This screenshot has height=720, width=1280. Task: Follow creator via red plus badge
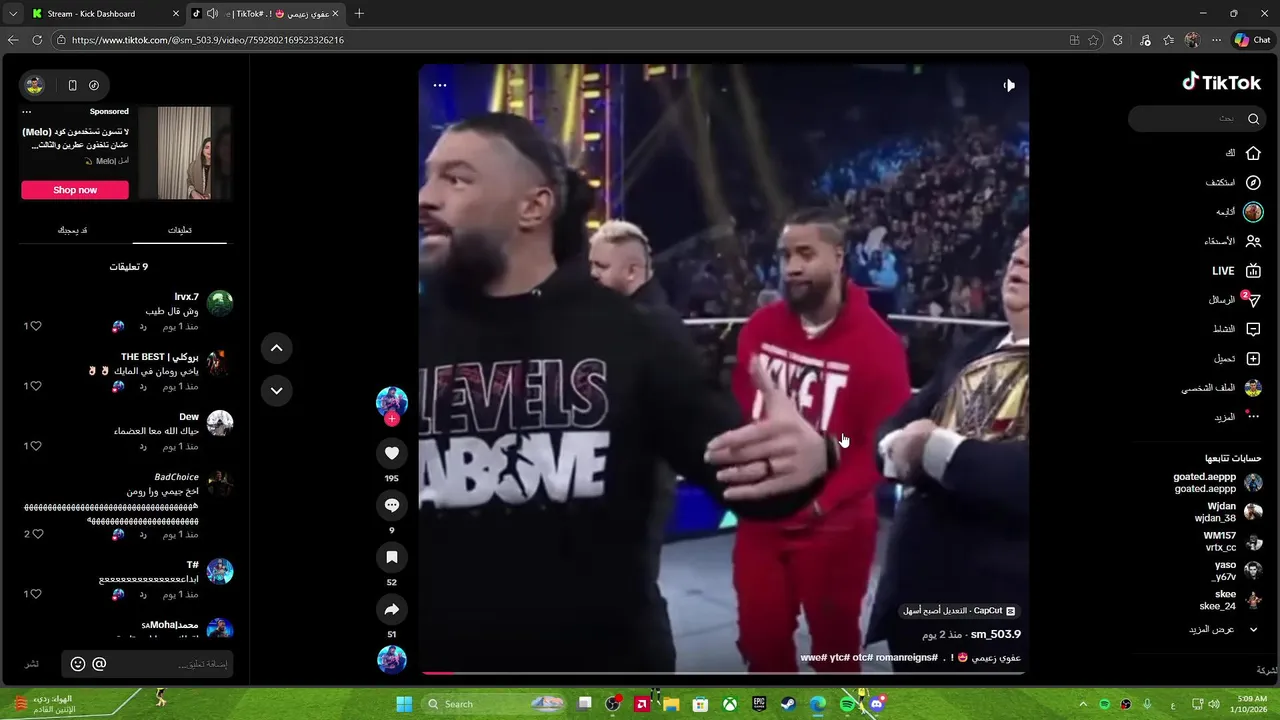[x=391, y=419]
